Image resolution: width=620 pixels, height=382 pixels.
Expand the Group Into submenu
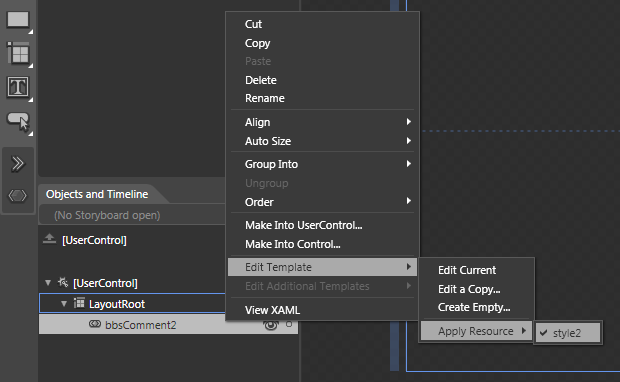click(323, 164)
